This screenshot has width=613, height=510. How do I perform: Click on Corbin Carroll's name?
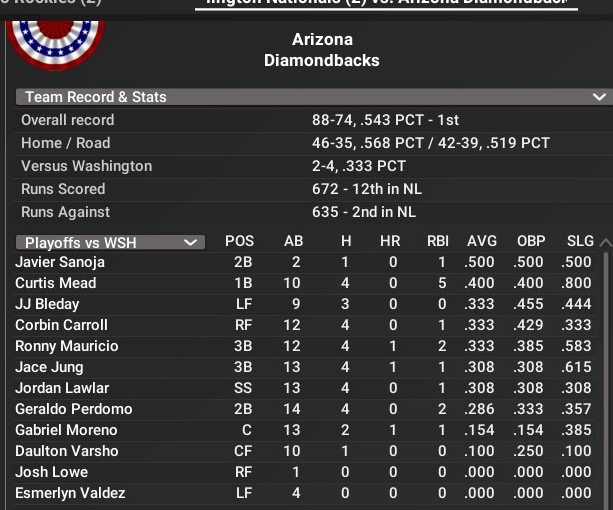point(61,325)
